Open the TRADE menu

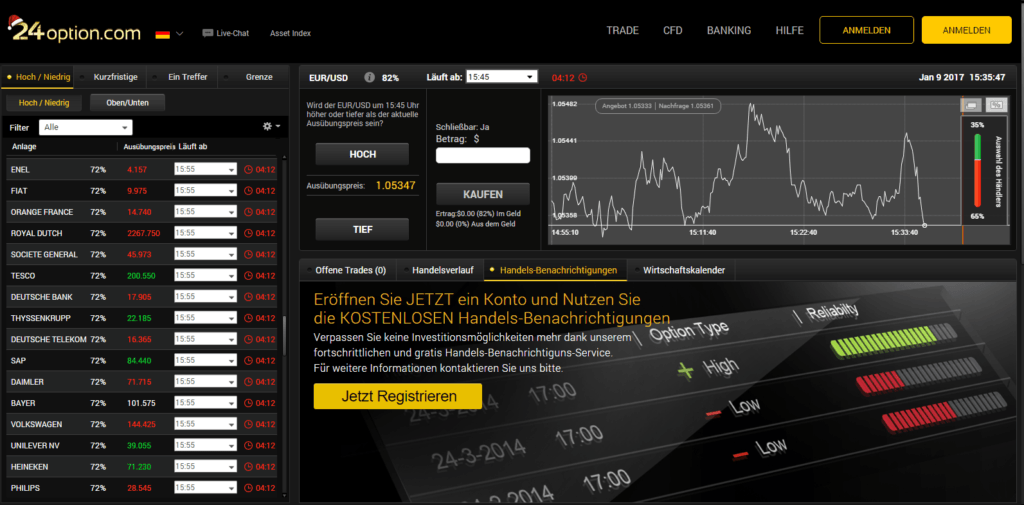point(622,31)
